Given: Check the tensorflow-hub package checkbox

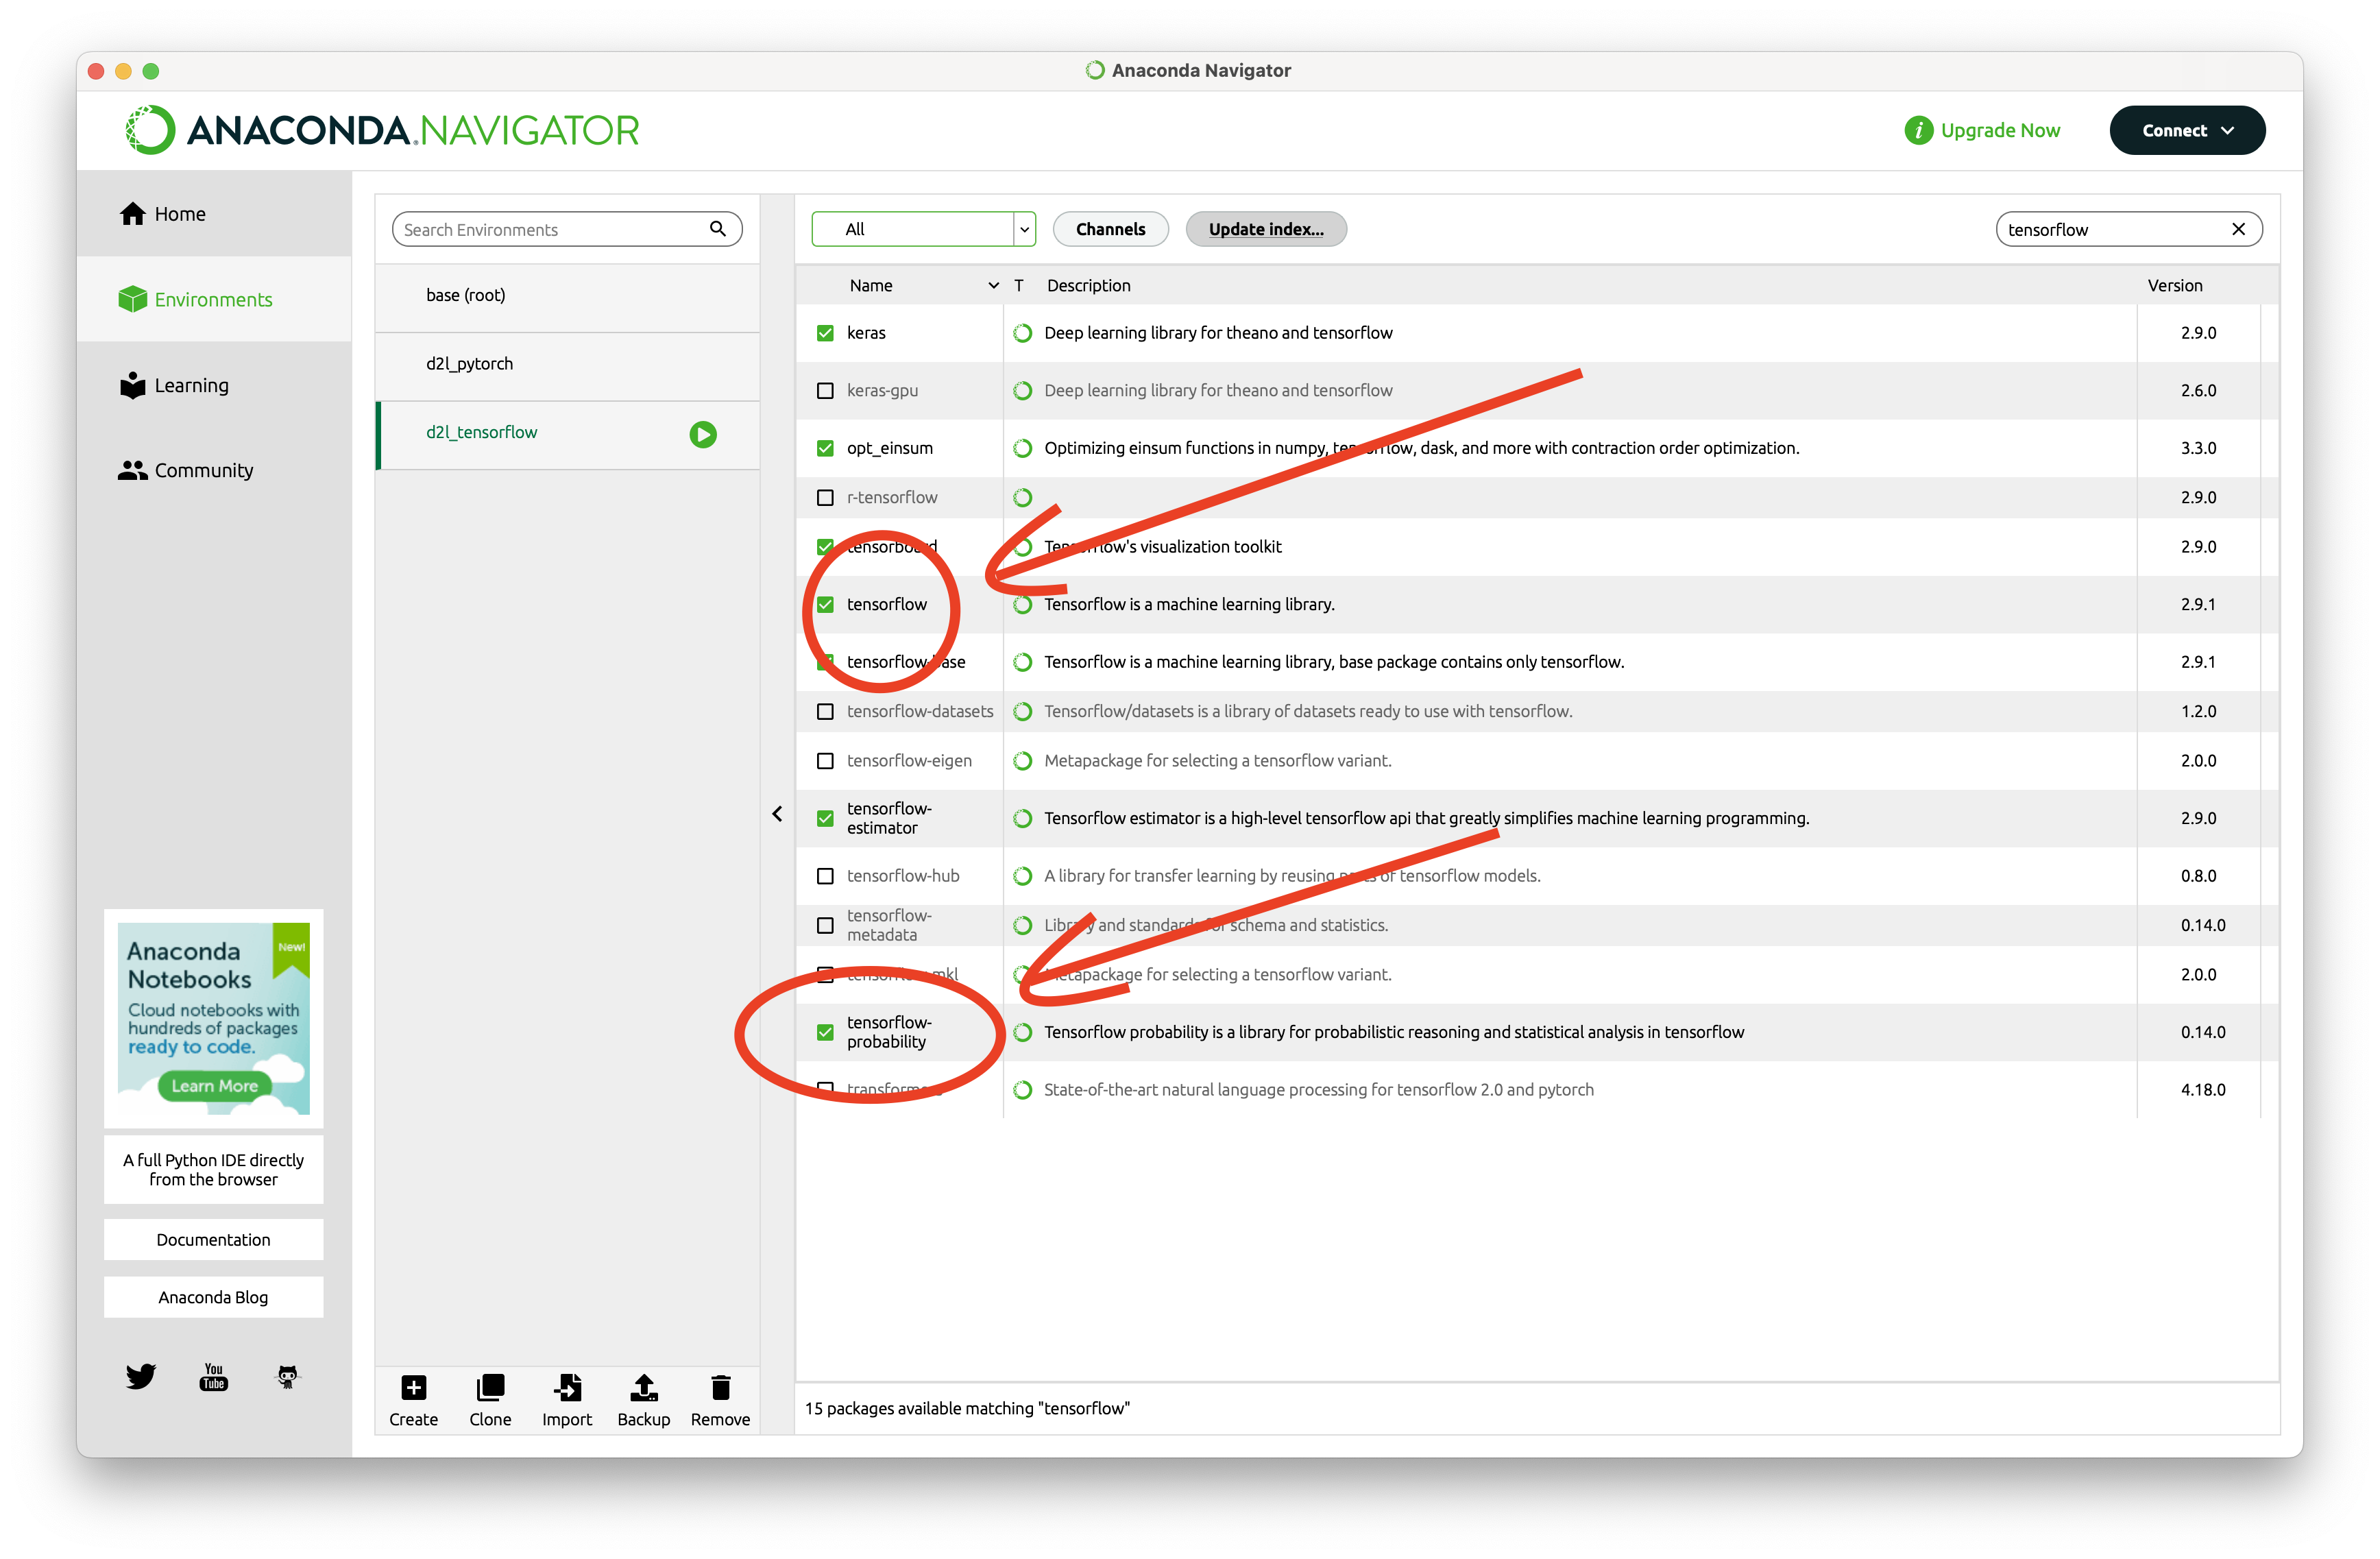Looking at the screenshot, I should click(x=825, y=876).
